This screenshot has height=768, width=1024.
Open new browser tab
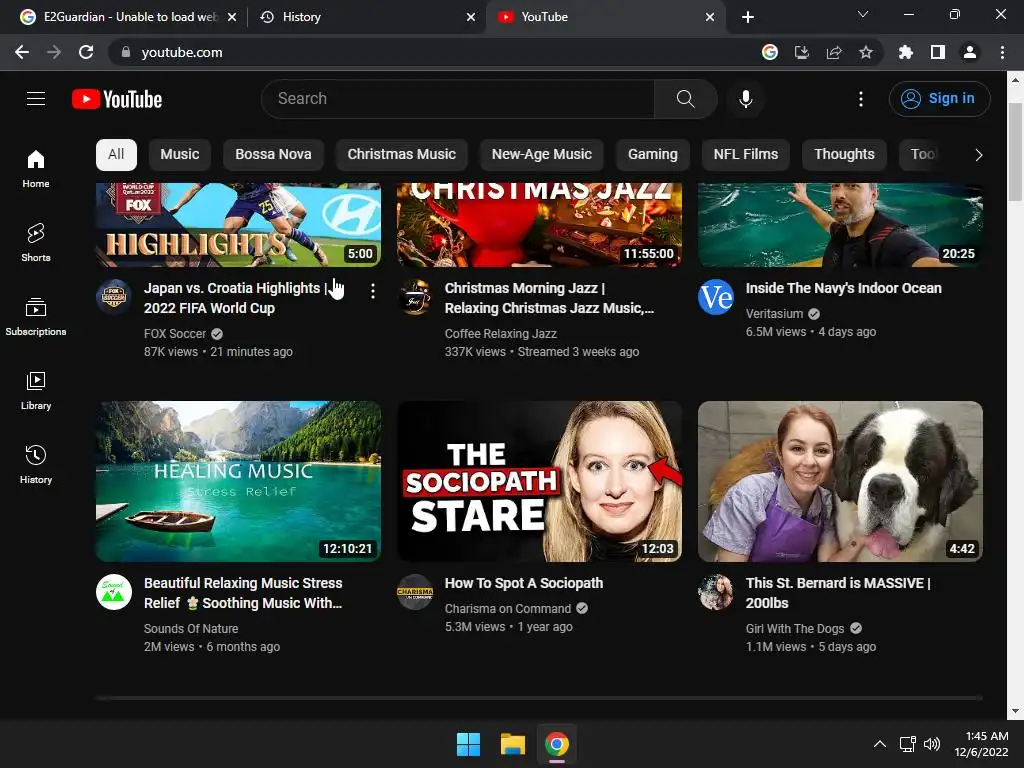point(748,17)
